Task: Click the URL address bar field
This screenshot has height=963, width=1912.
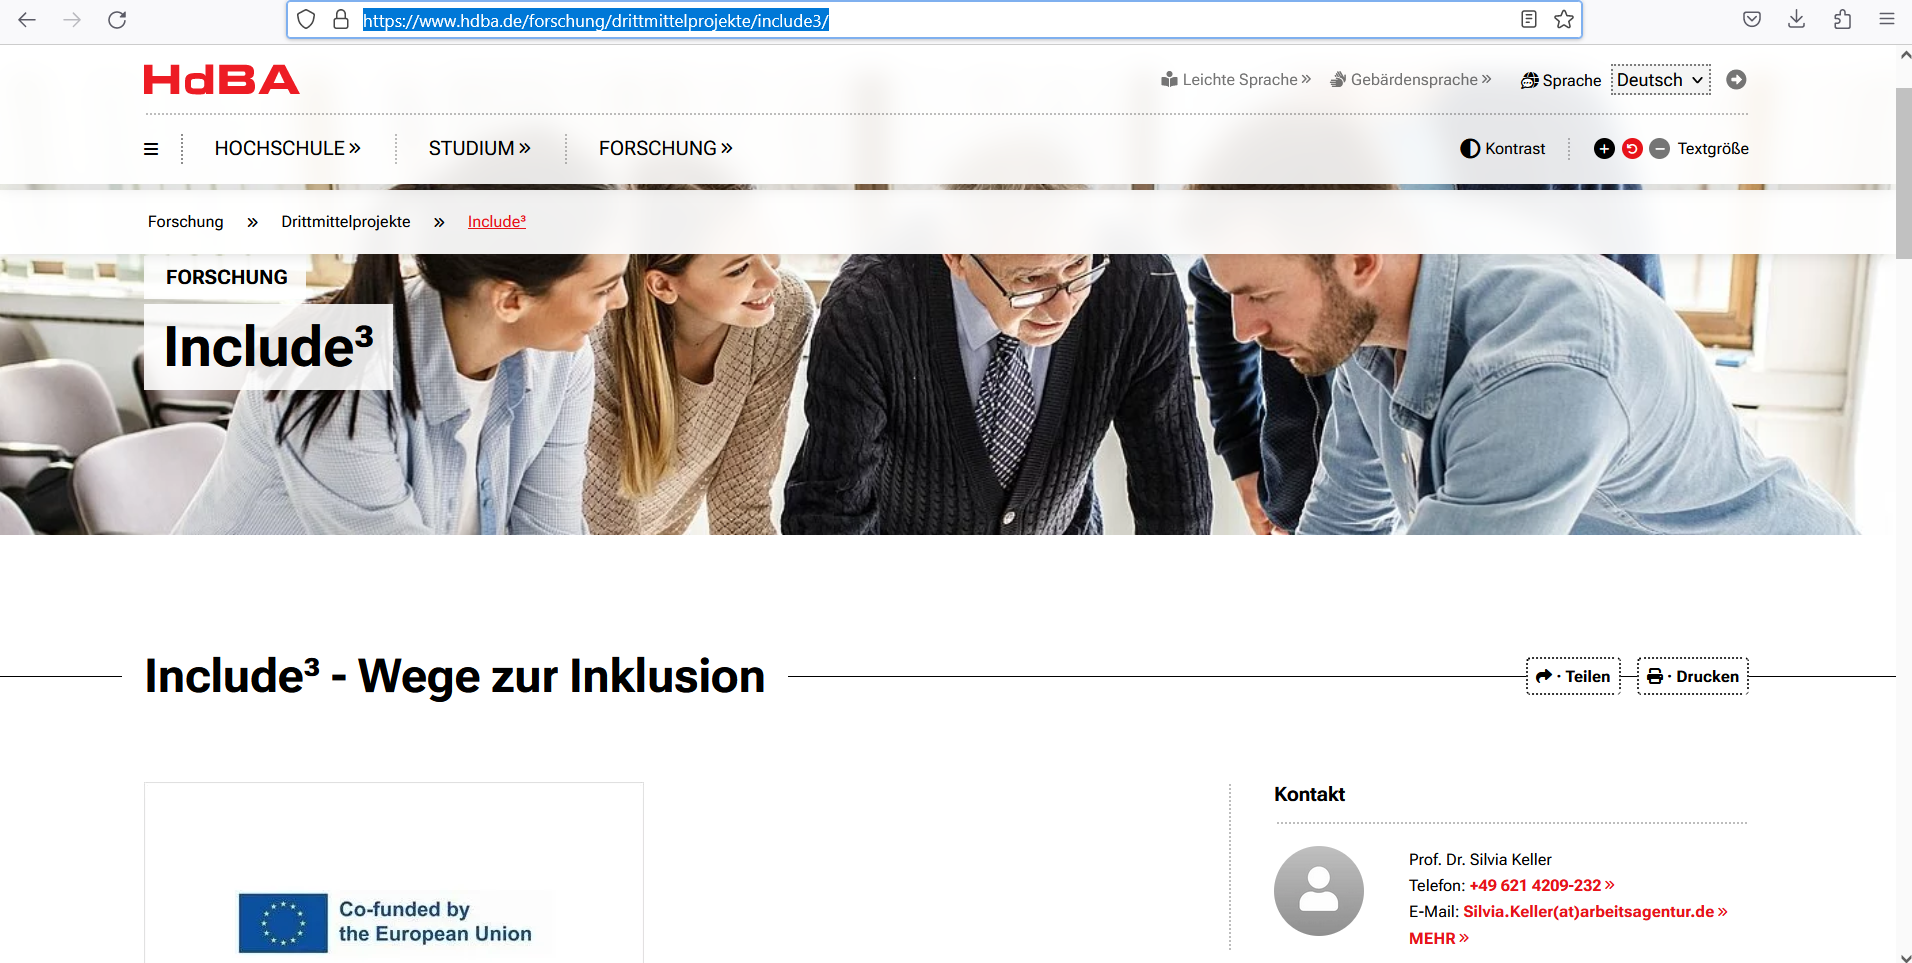Action: coord(935,20)
